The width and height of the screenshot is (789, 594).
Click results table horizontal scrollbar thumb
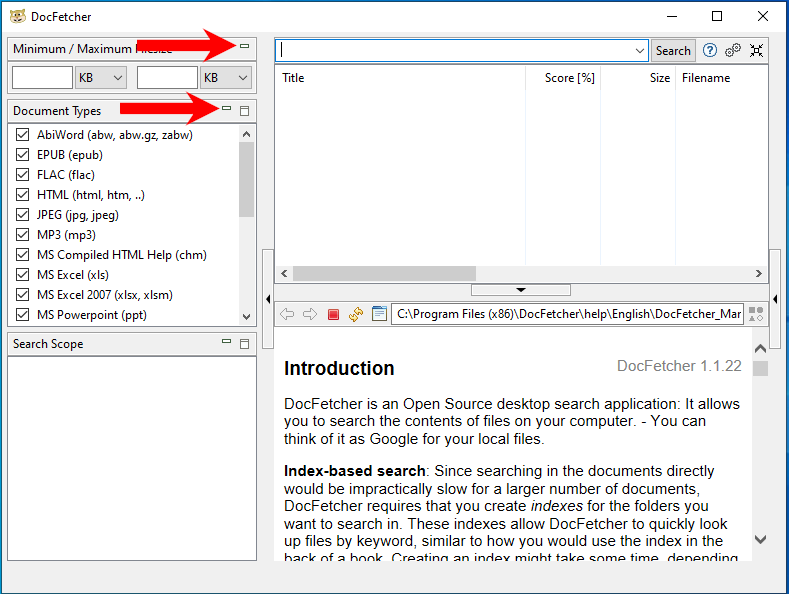coord(384,273)
